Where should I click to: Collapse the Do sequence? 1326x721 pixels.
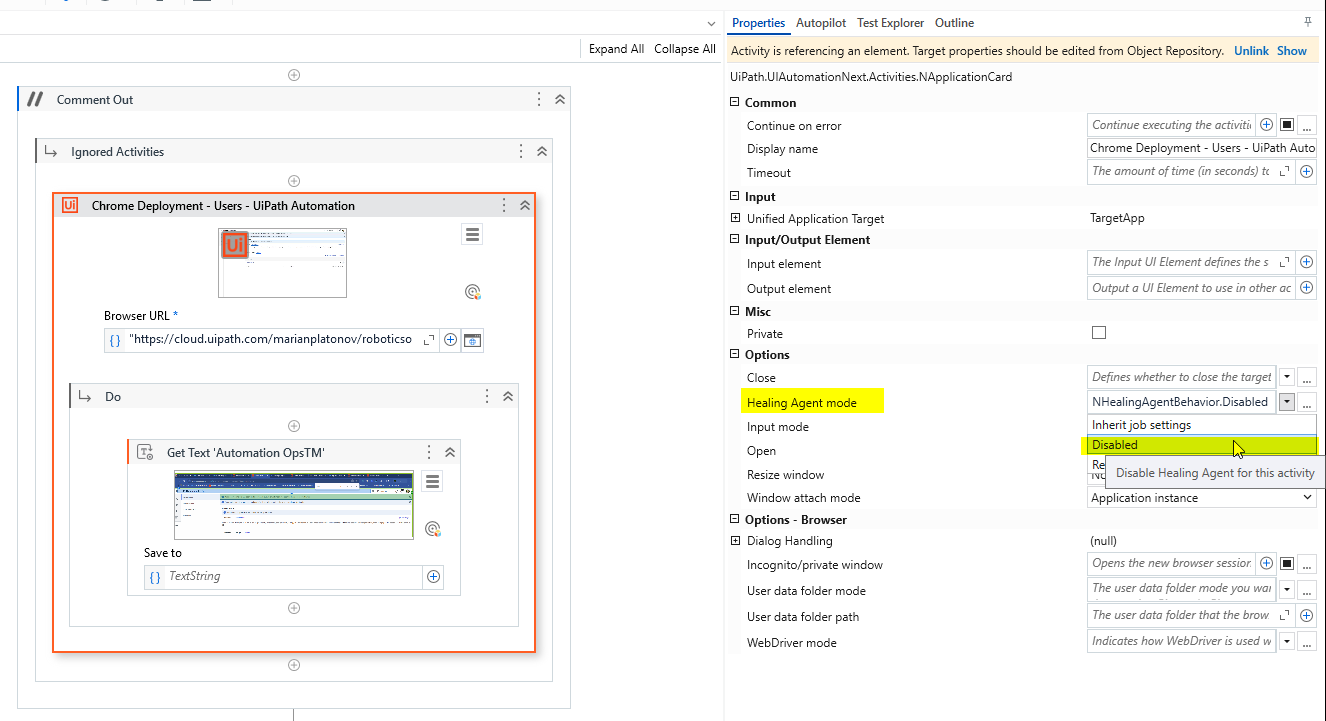pyautogui.click(x=508, y=396)
